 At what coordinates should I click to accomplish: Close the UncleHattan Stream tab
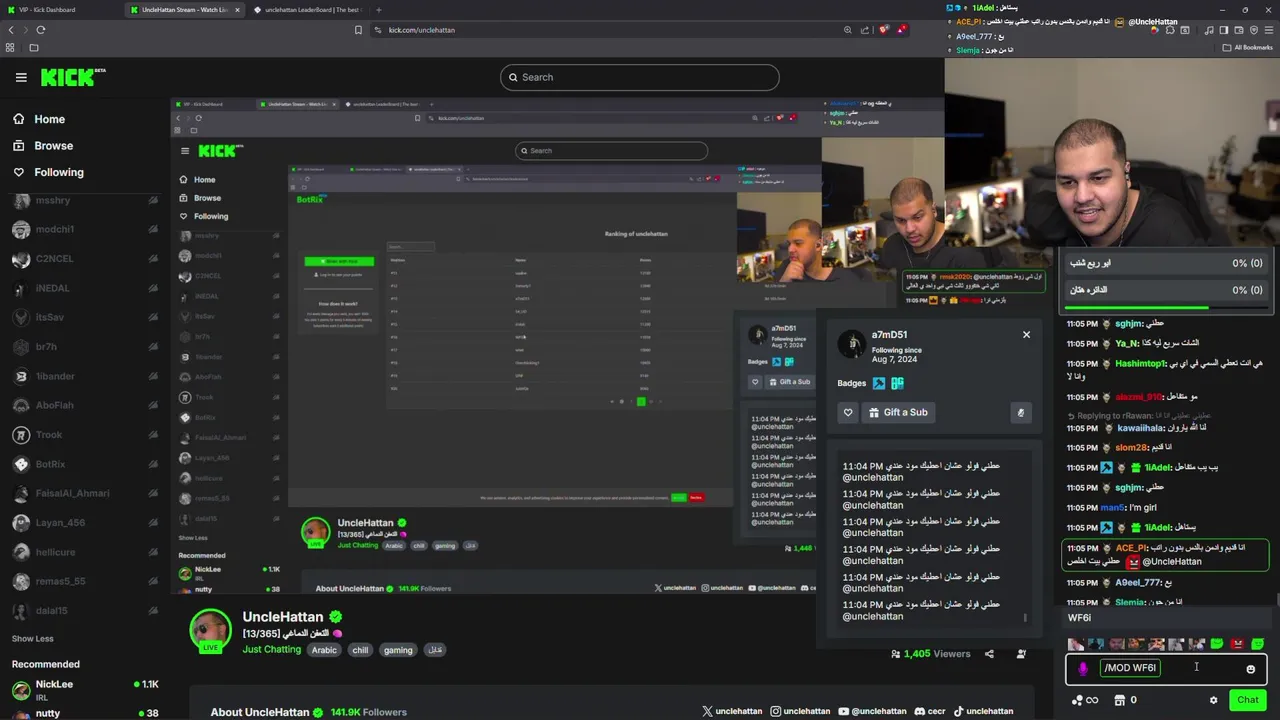pyautogui.click(x=238, y=10)
